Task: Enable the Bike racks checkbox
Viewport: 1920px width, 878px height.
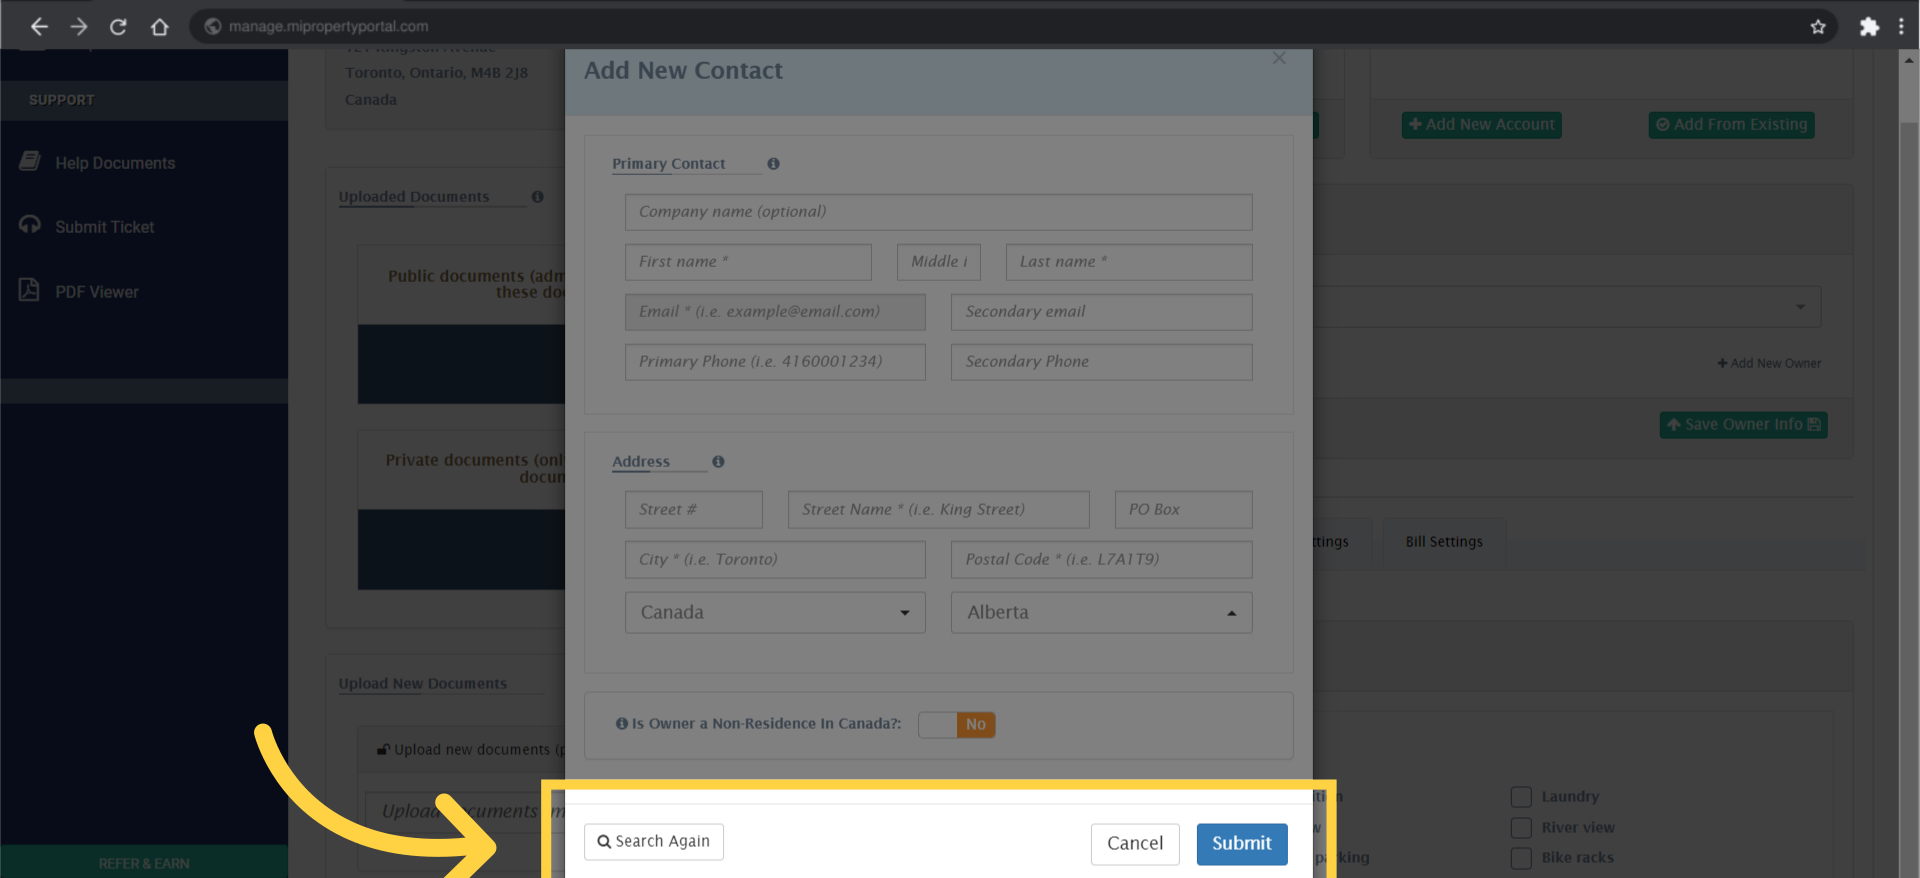Action: point(1522,857)
